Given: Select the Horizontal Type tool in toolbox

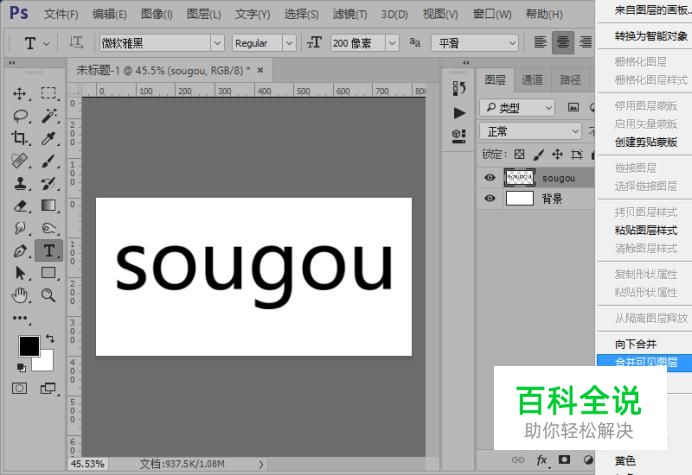Looking at the screenshot, I should pos(49,251).
